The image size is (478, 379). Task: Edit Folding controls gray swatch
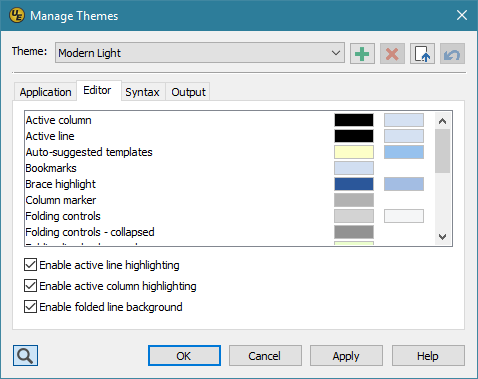coord(354,216)
